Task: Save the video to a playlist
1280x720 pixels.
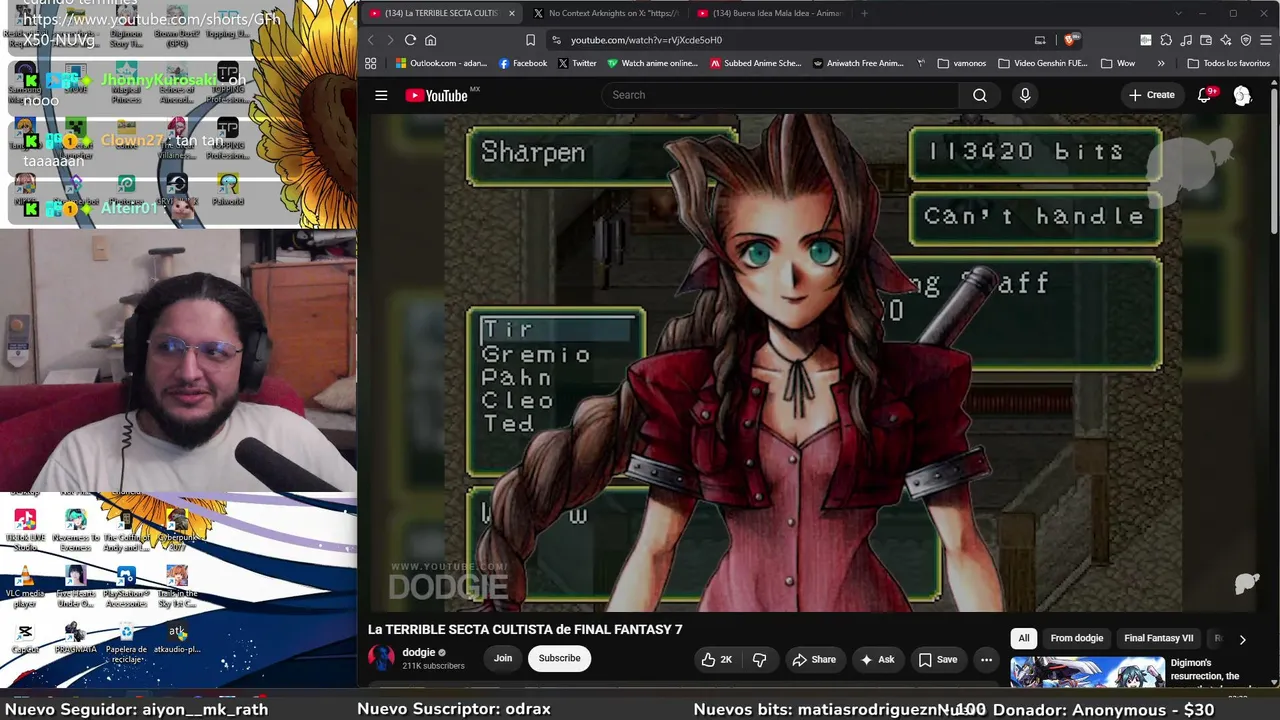Action: (938, 659)
